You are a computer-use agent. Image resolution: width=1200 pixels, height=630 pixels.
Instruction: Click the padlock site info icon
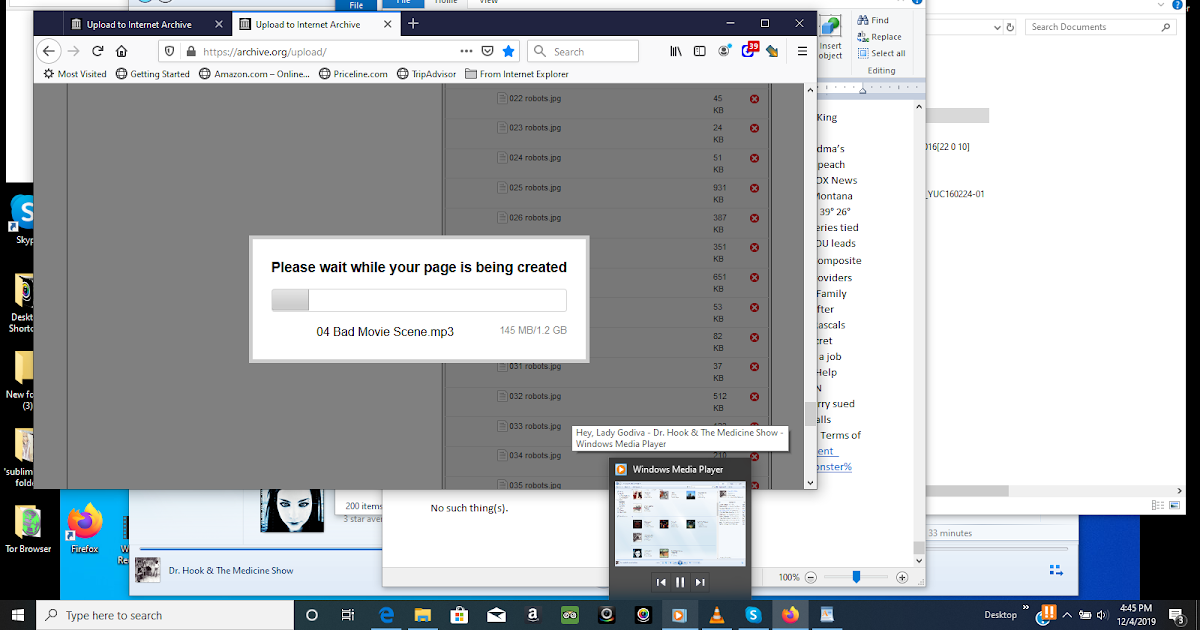tap(190, 51)
